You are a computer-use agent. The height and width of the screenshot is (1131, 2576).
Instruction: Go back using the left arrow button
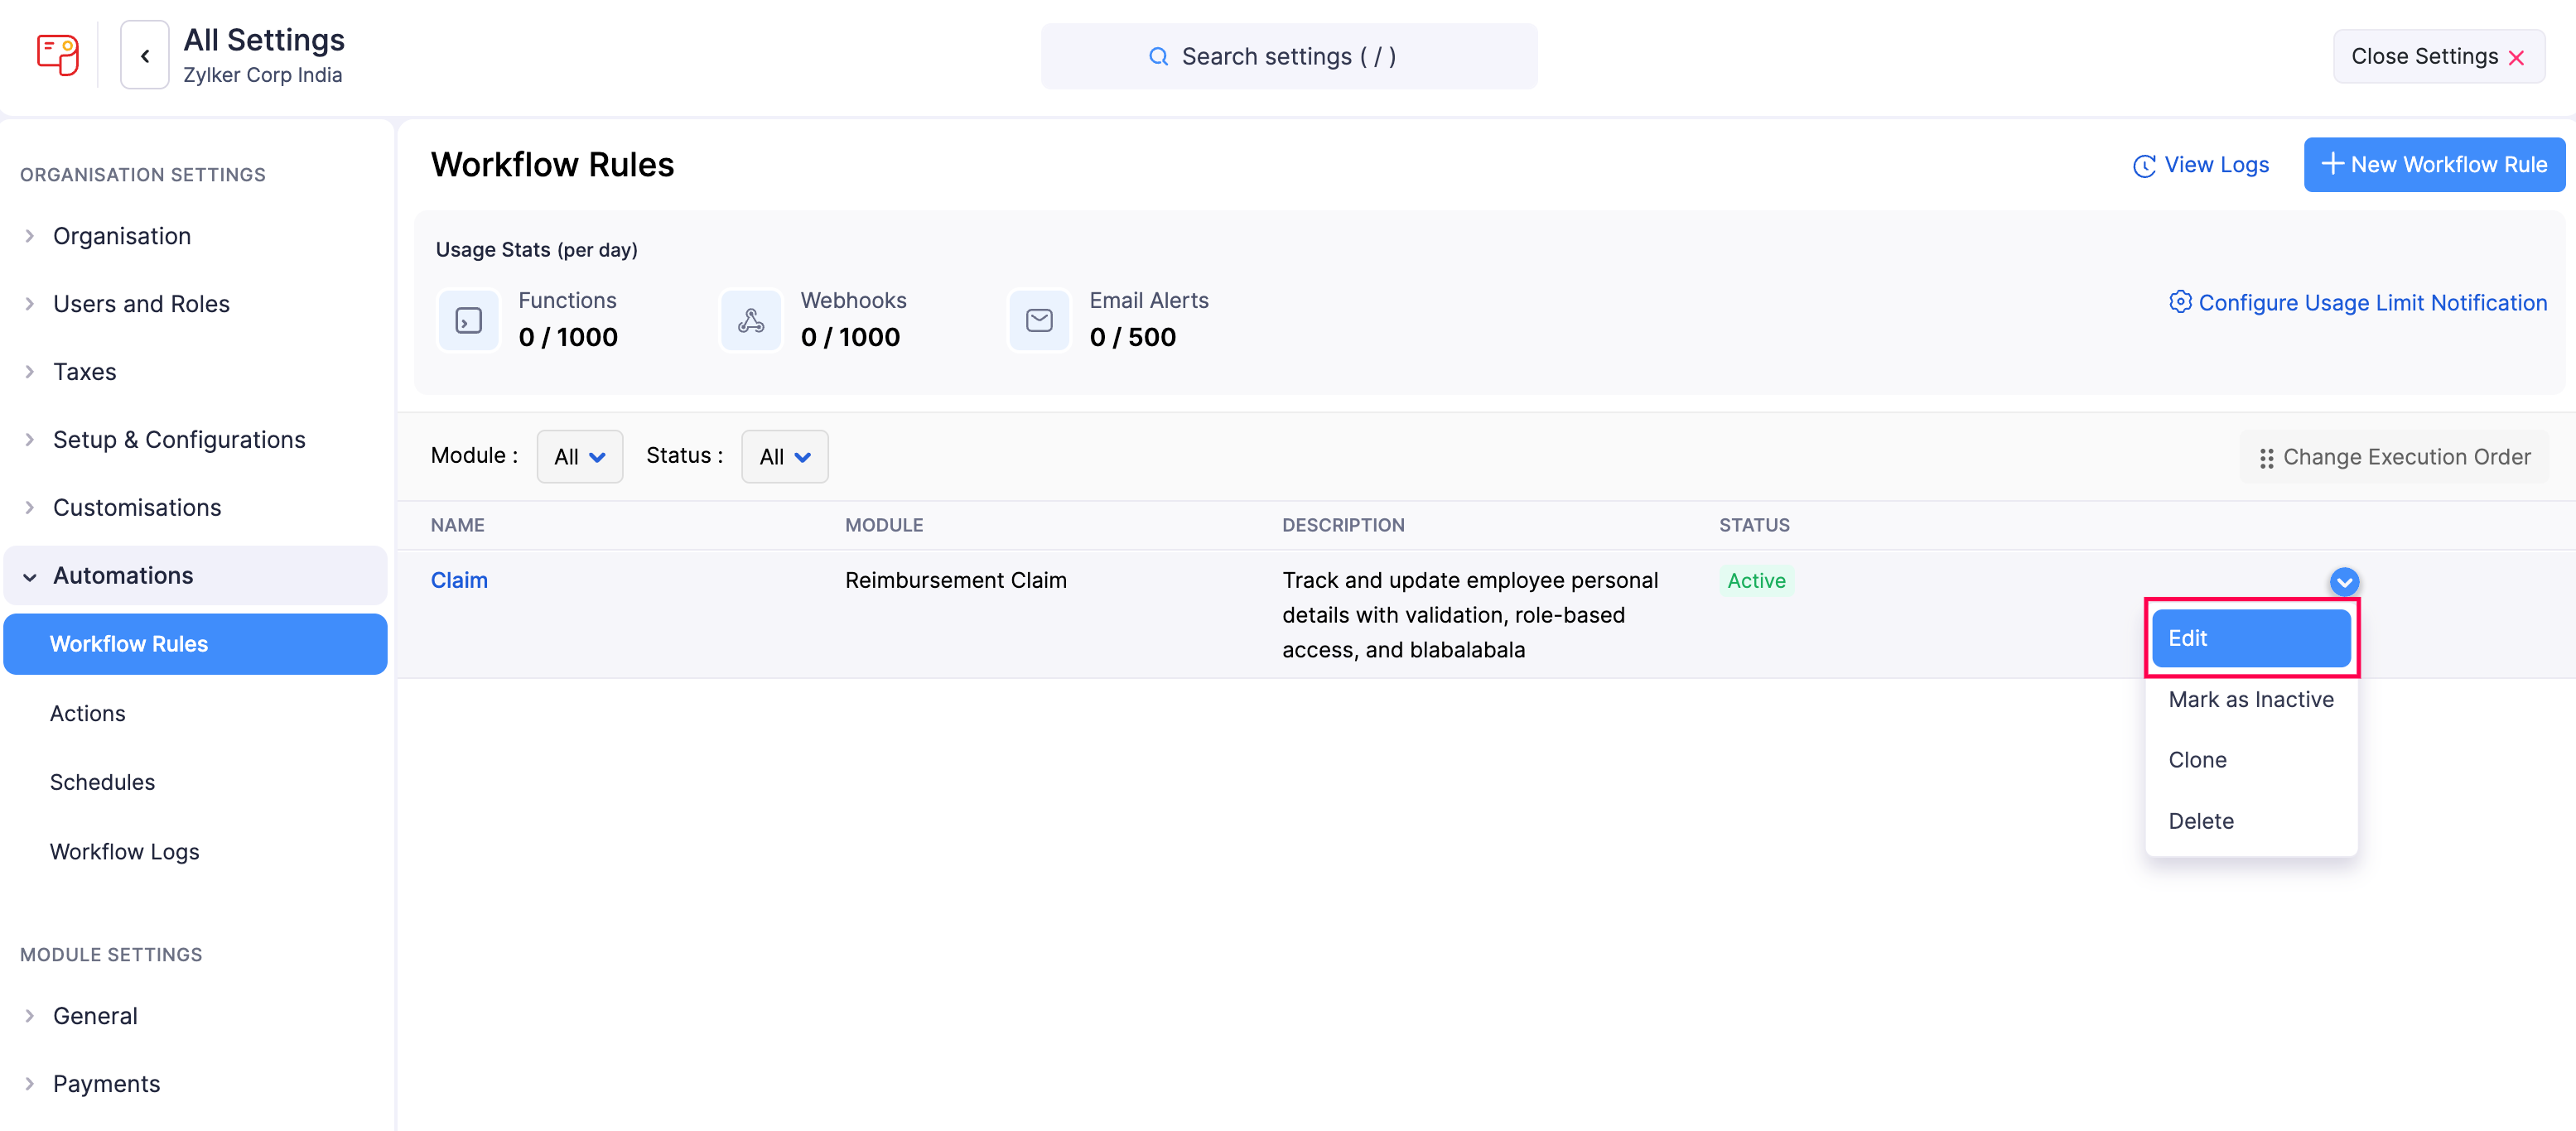[145, 56]
